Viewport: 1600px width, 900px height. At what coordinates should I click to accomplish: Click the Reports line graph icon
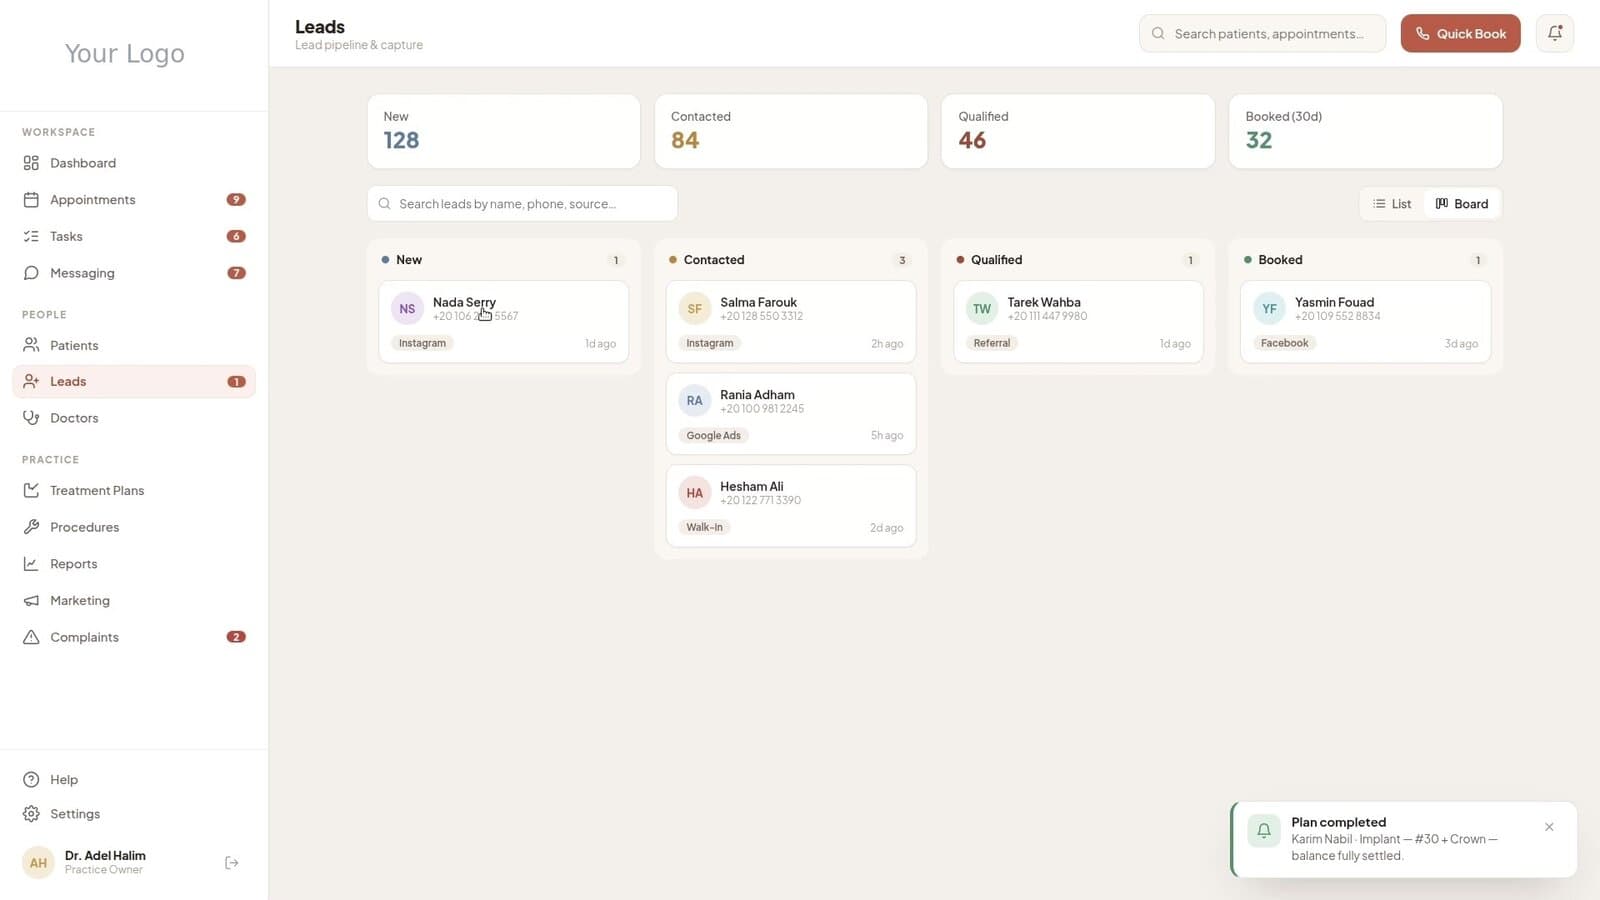click(31, 564)
